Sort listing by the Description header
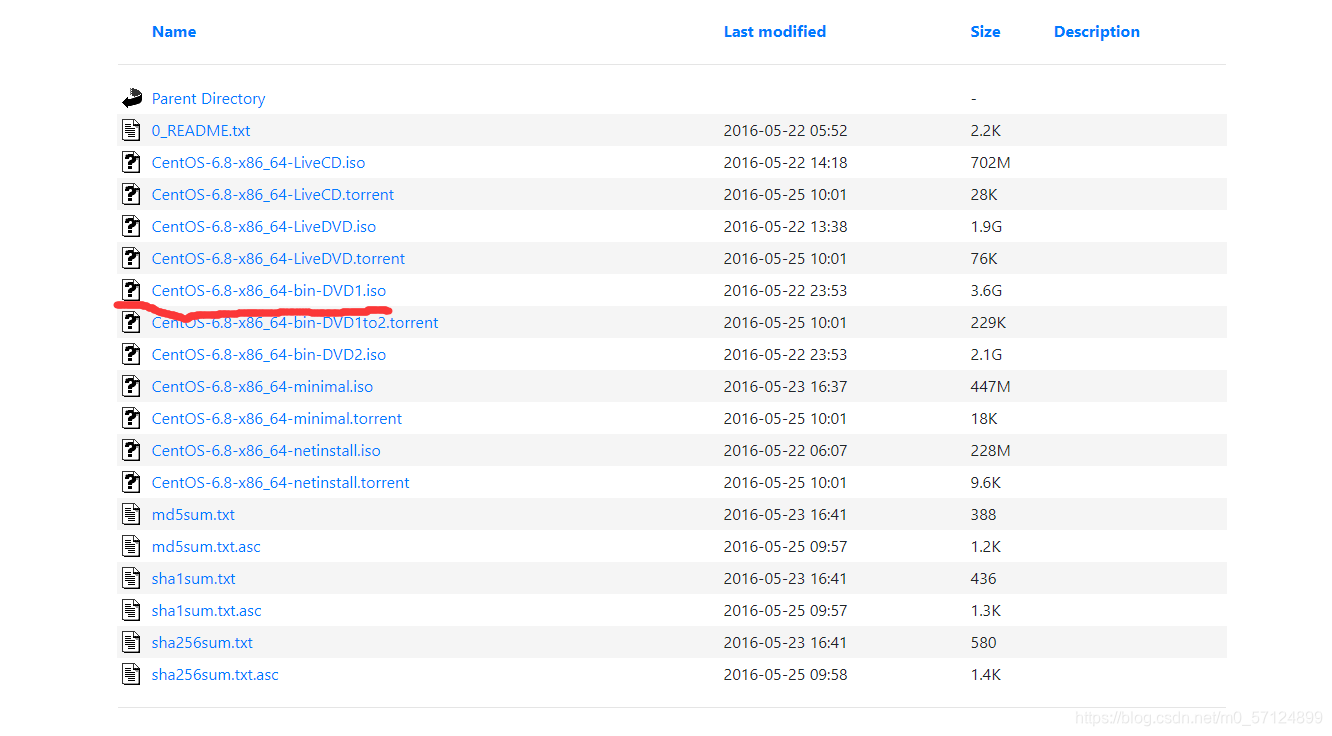This screenshot has width=1332, height=736. pos(1097,32)
